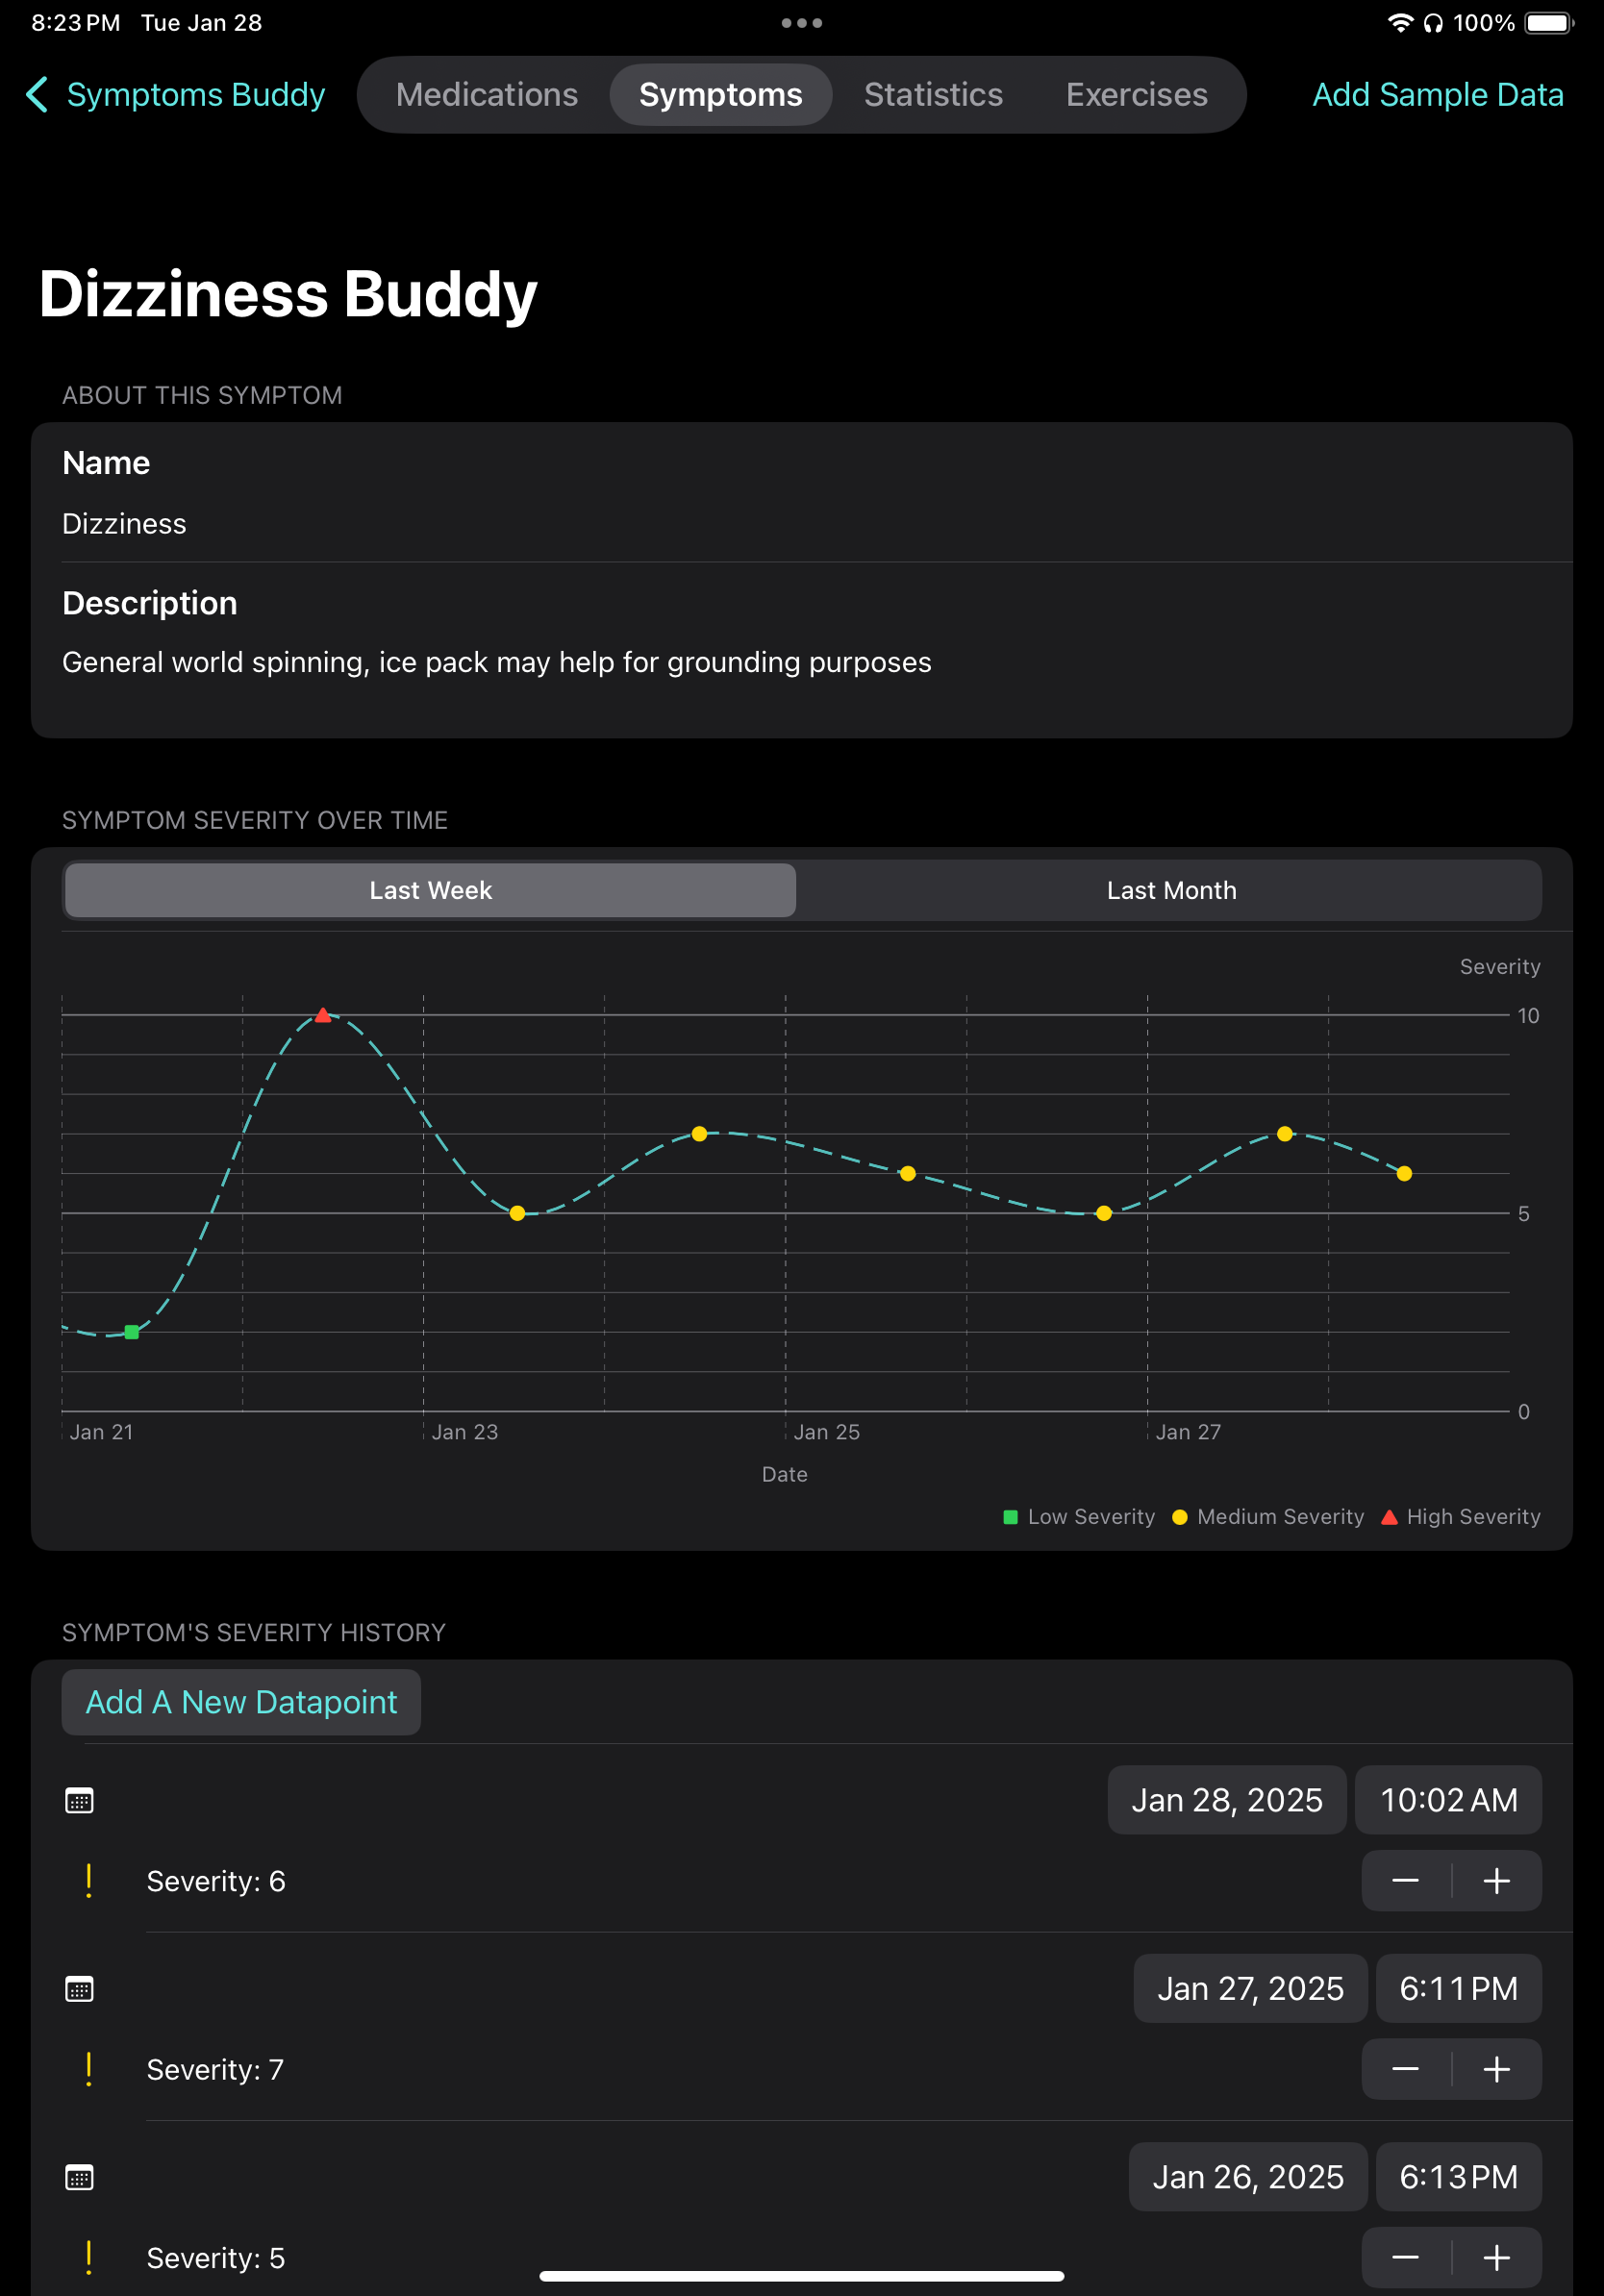Select the red high severity point on chart

323,1014
